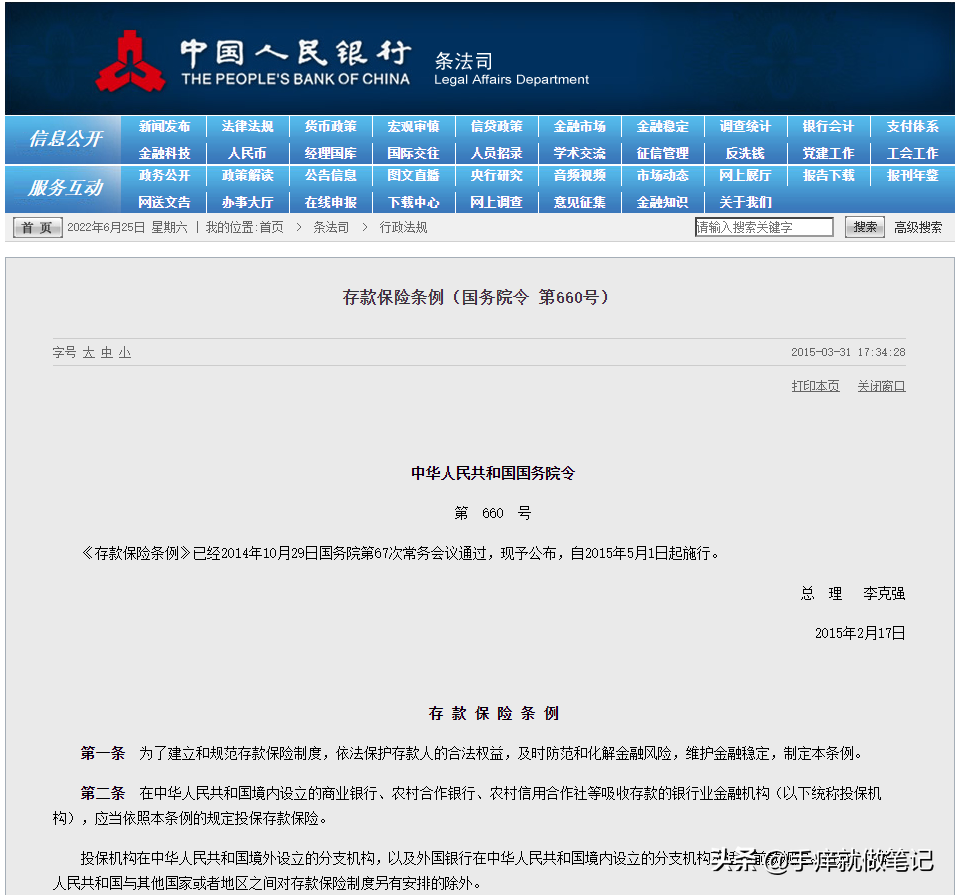Follow the 行政法规 breadcrumb link
The width and height of the screenshot is (956, 895).
tap(403, 227)
